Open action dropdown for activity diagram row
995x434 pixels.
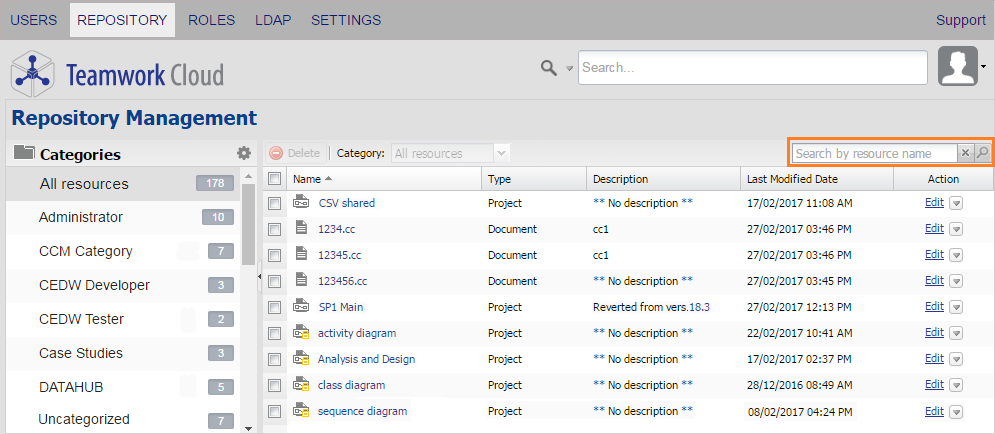pyautogui.click(x=956, y=333)
